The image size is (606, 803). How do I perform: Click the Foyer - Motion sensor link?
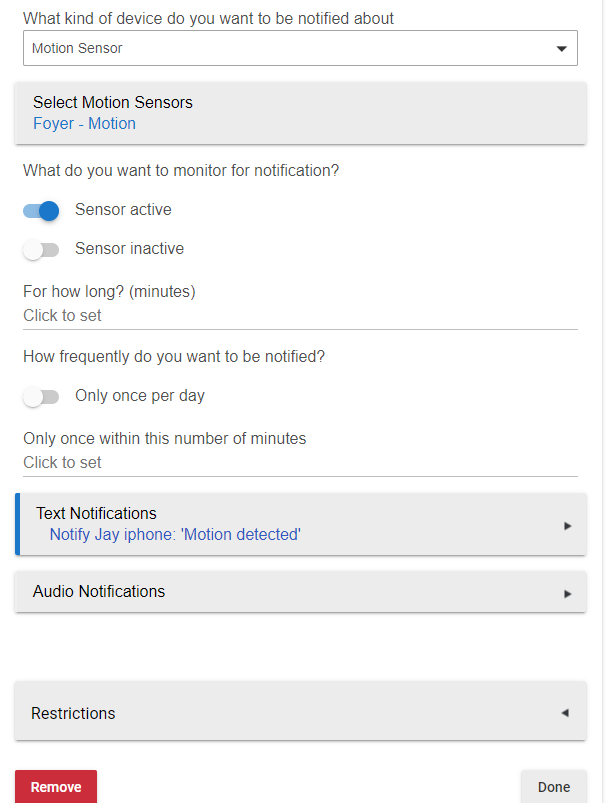84,124
